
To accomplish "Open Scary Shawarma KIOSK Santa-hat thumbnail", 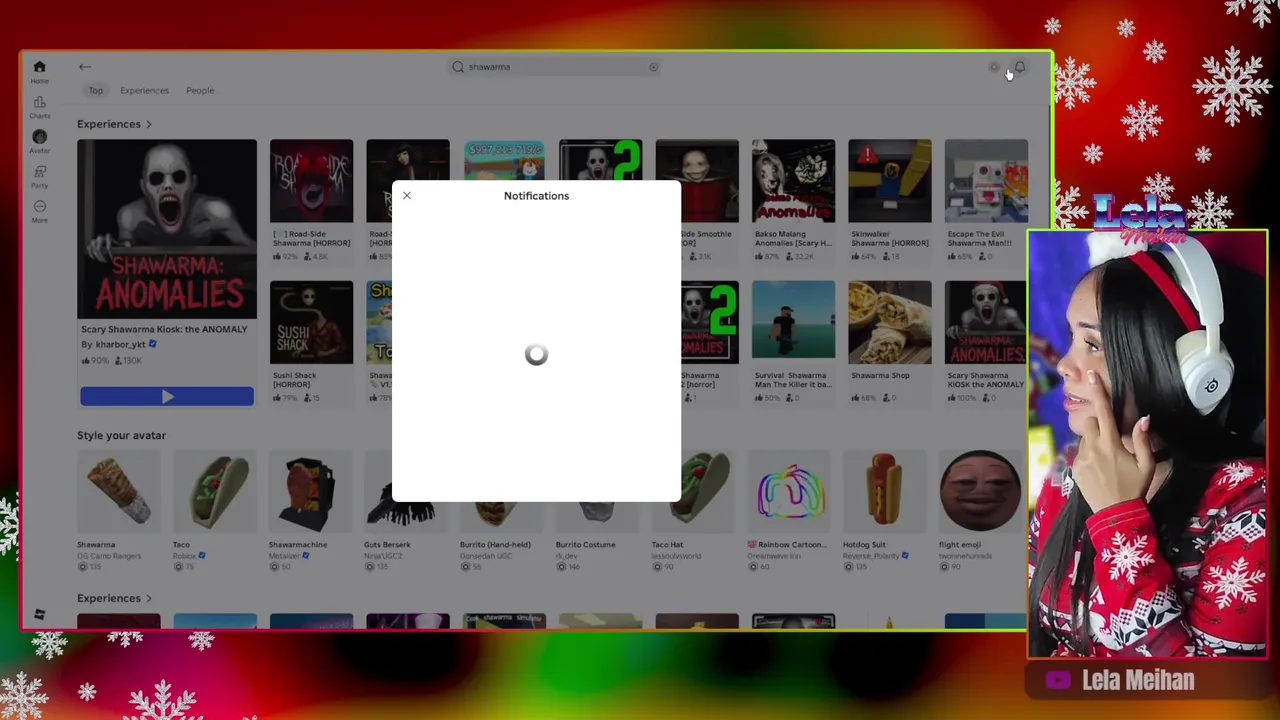I will tap(986, 322).
